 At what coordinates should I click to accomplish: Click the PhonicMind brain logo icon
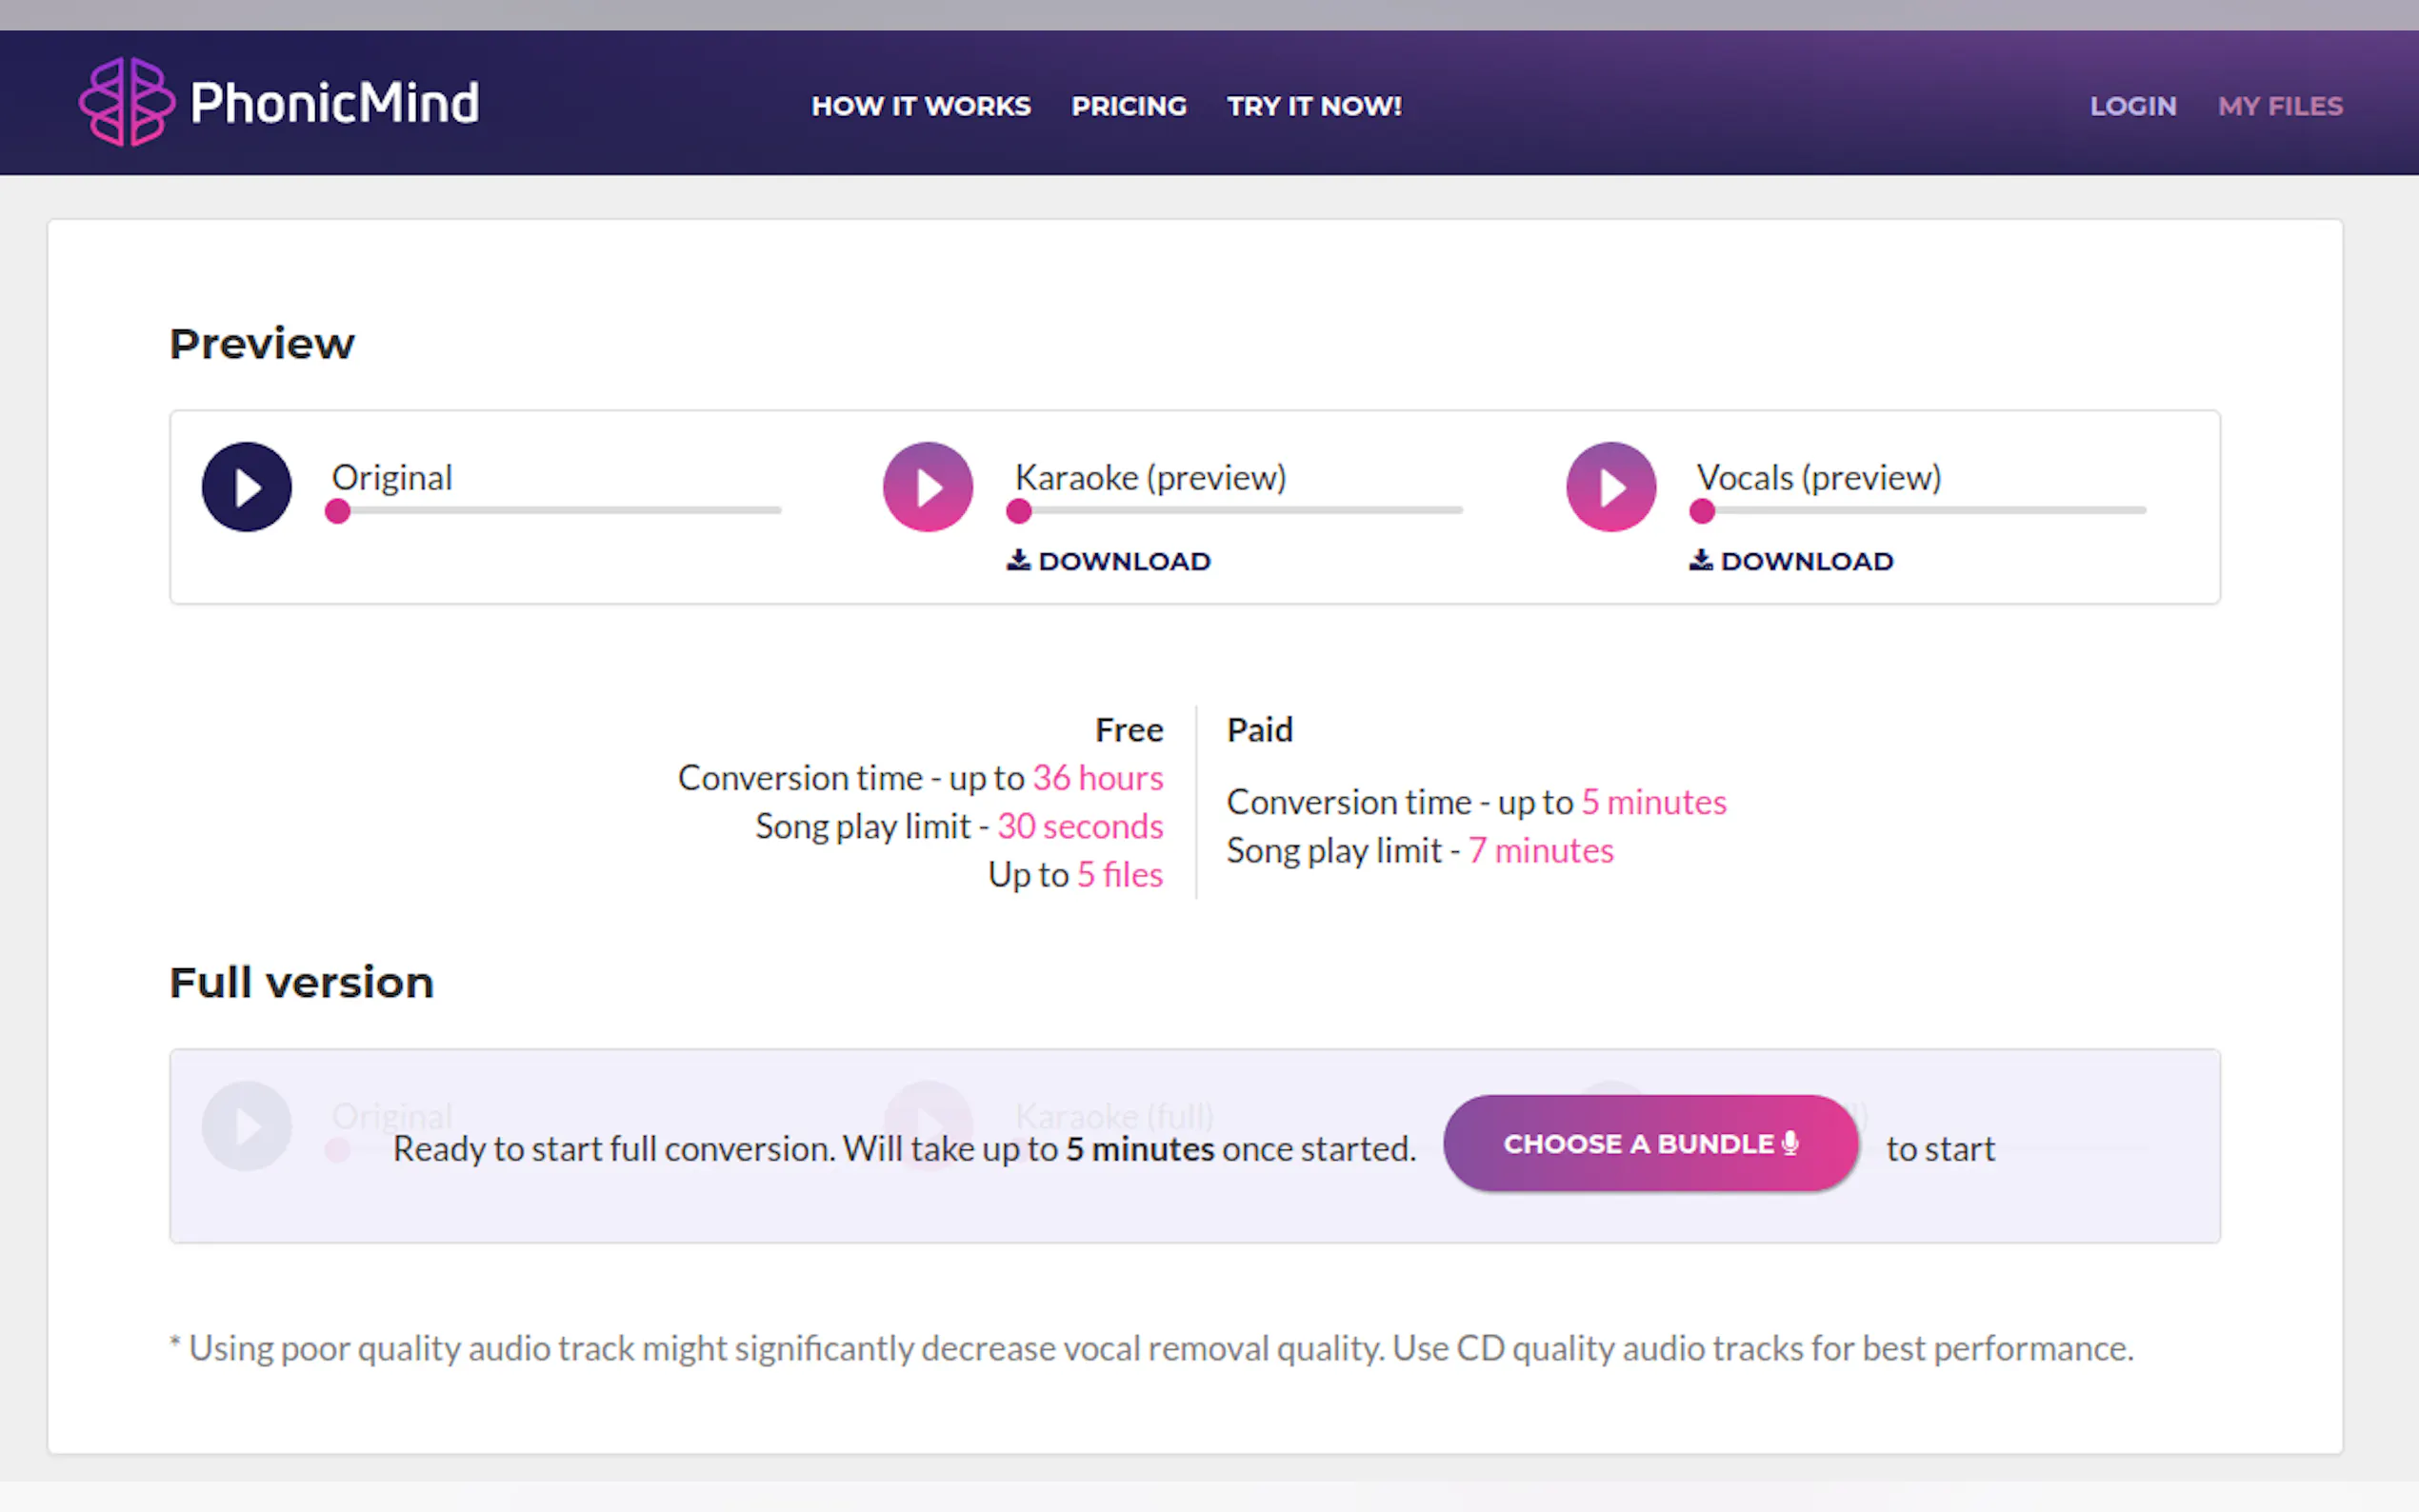(127, 102)
